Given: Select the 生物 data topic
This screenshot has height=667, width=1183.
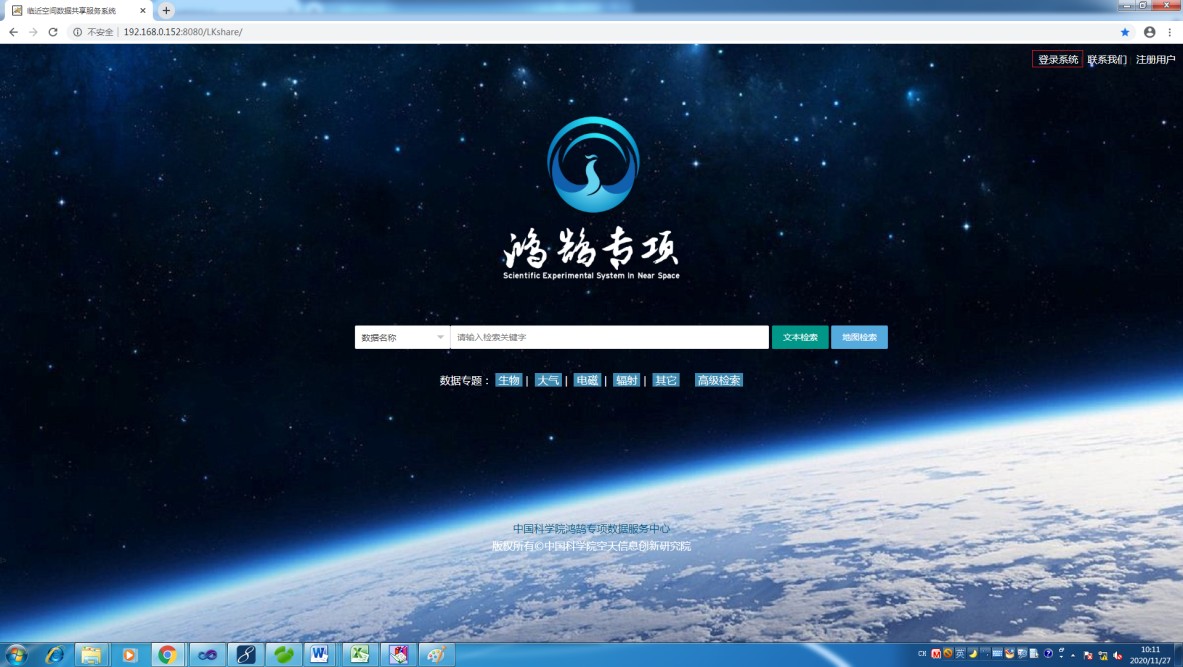Looking at the screenshot, I should tap(507, 380).
